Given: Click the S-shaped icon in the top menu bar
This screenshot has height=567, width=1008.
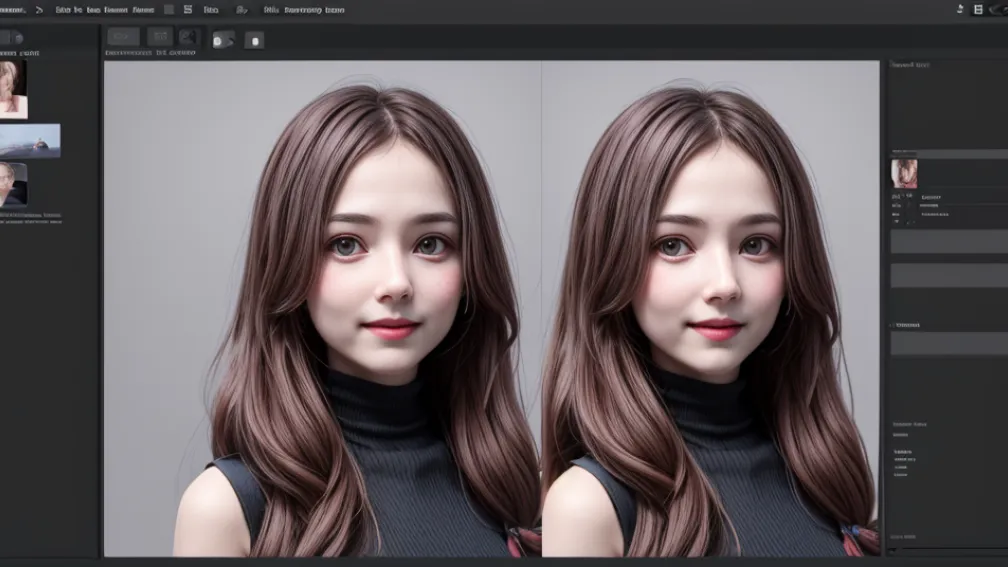Looking at the screenshot, I should (188, 10).
